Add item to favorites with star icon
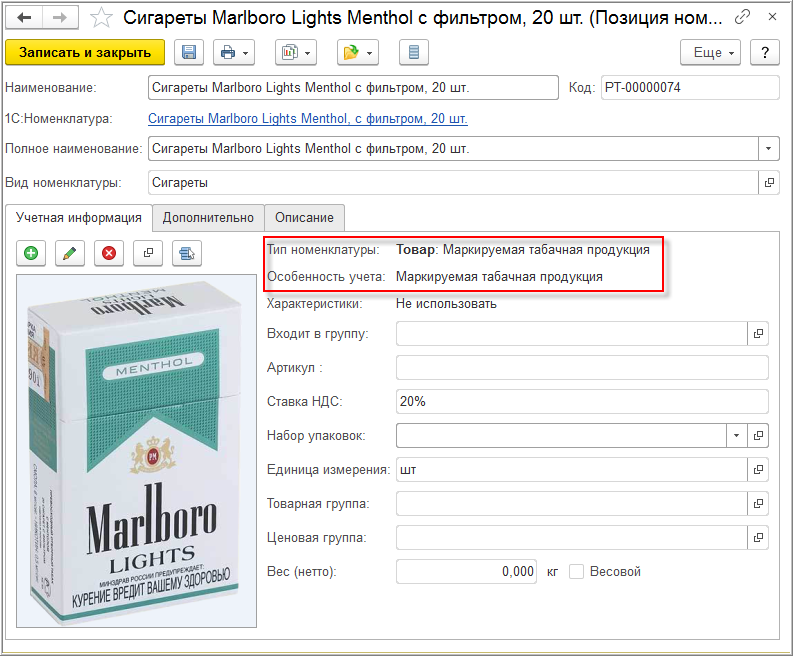The image size is (793, 656). (x=101, y=18)
